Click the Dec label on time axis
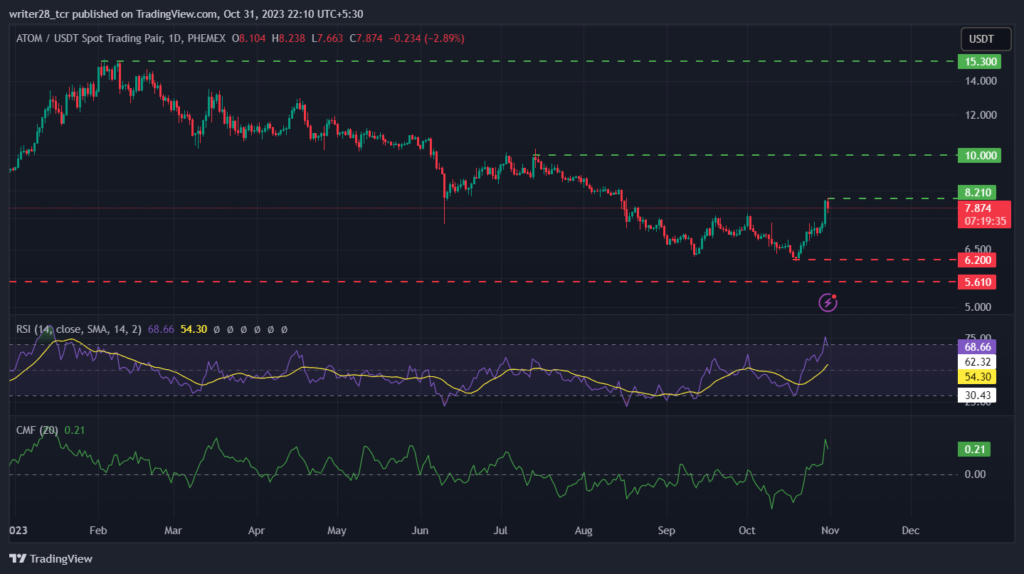1024x574 pixels. pos(910,530)
